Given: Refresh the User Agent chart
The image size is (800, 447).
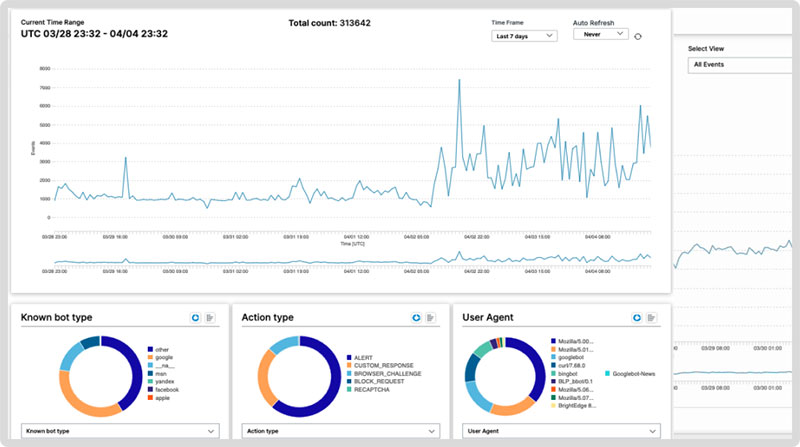Looking at the screenshot, I should [x=636, y=317].
